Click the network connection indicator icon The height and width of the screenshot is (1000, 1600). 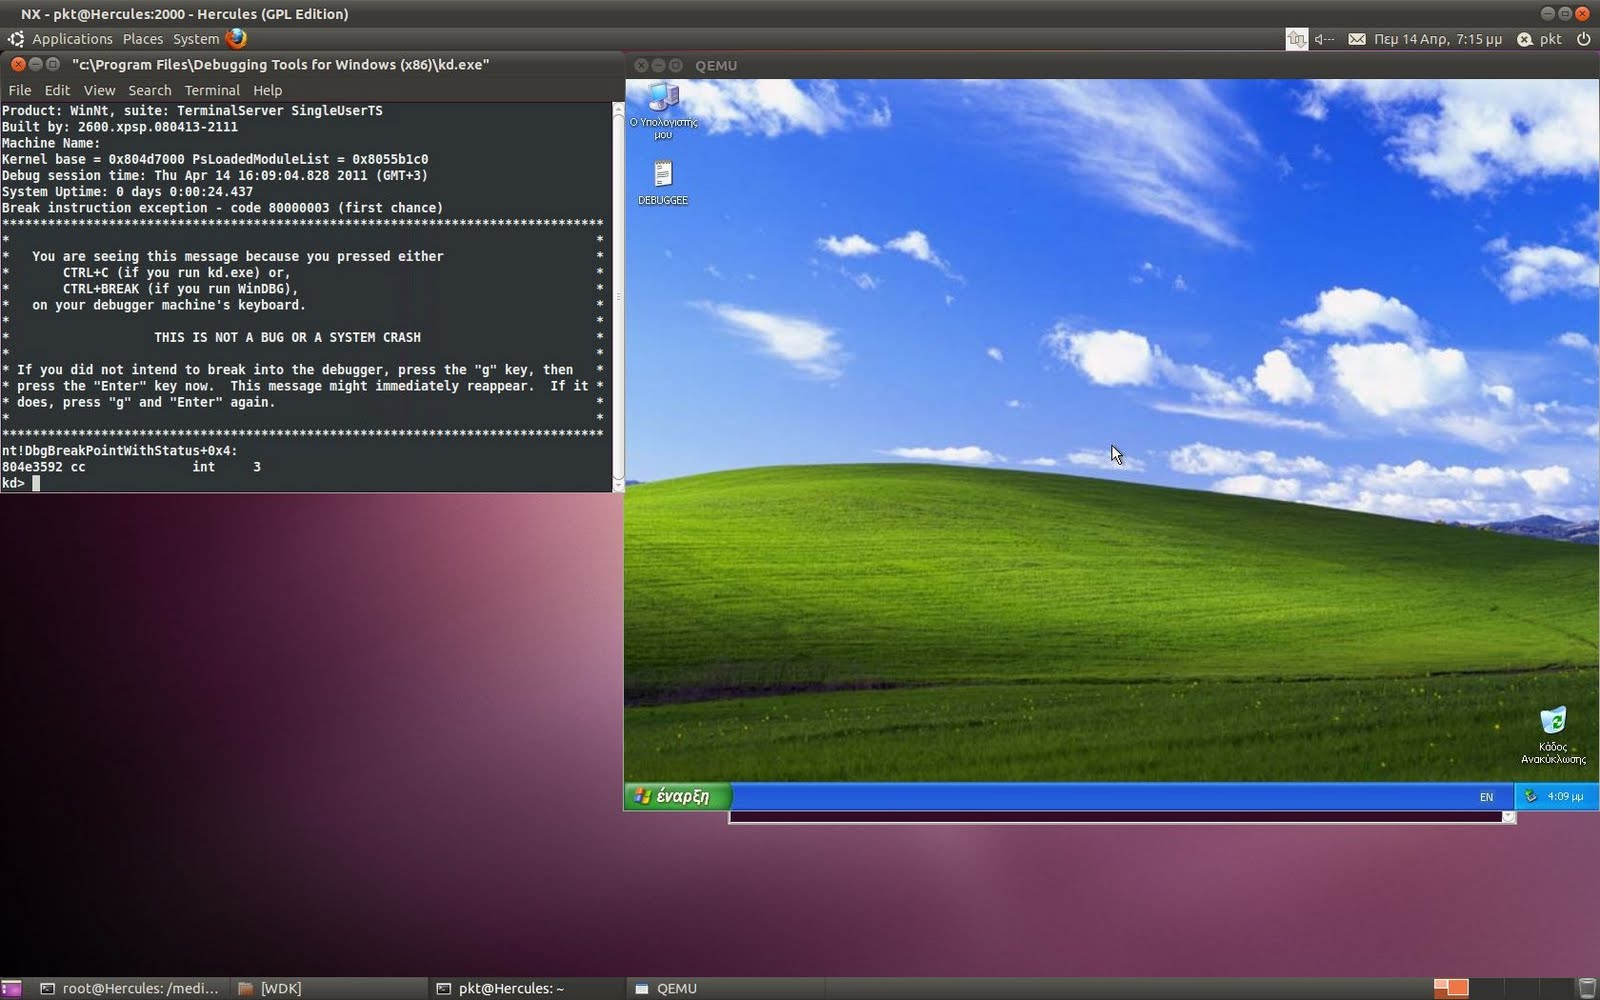[1296, 39]
